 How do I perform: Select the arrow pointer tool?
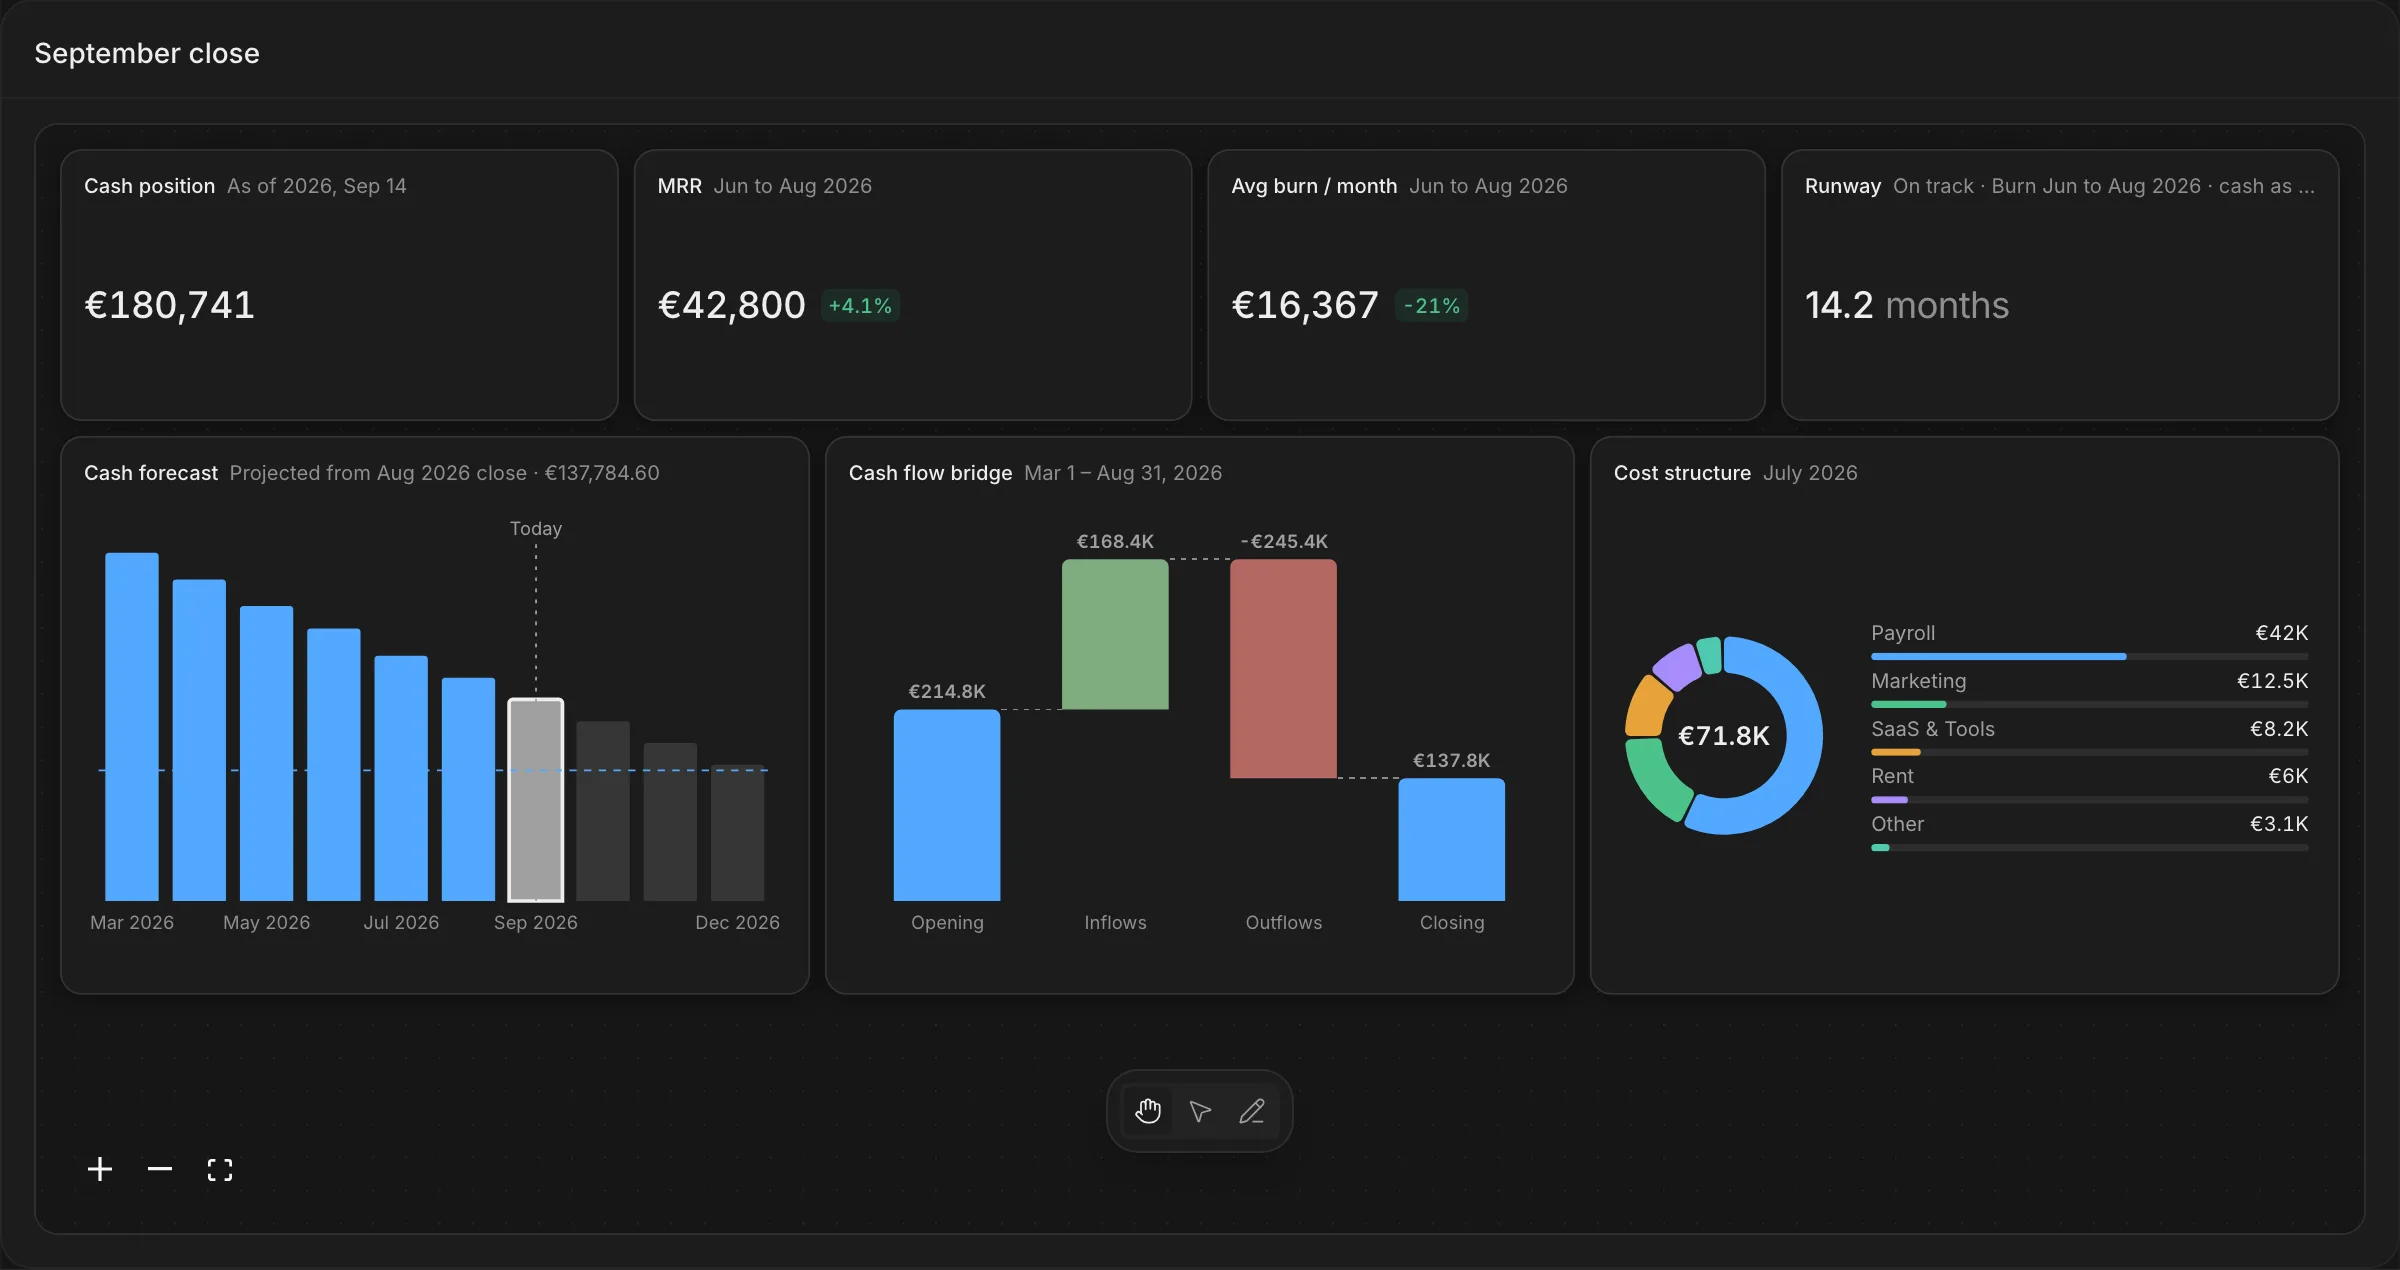tap(1200, 1111)
